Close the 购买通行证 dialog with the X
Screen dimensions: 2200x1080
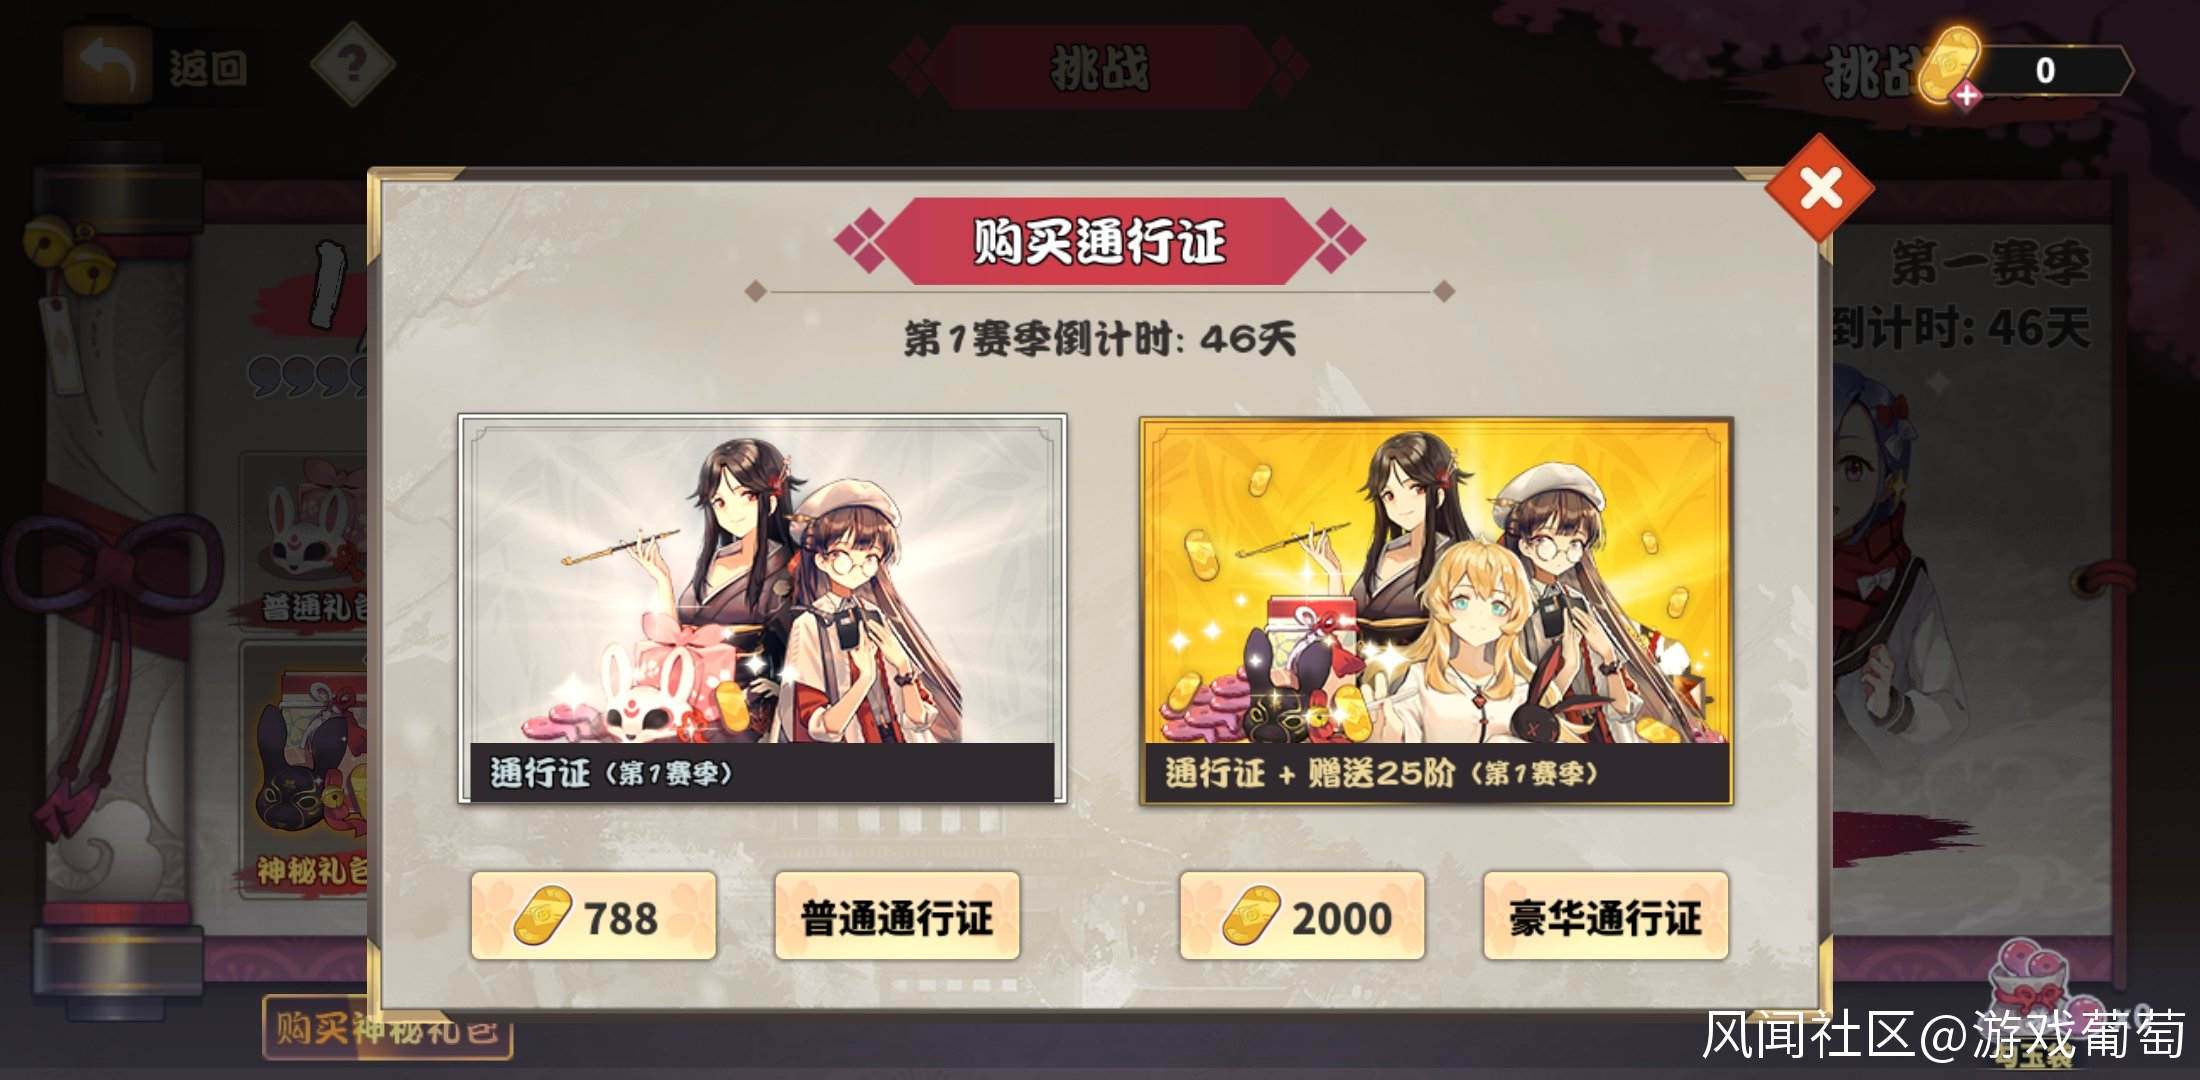pyautogui.click(x=1820, y=188)
